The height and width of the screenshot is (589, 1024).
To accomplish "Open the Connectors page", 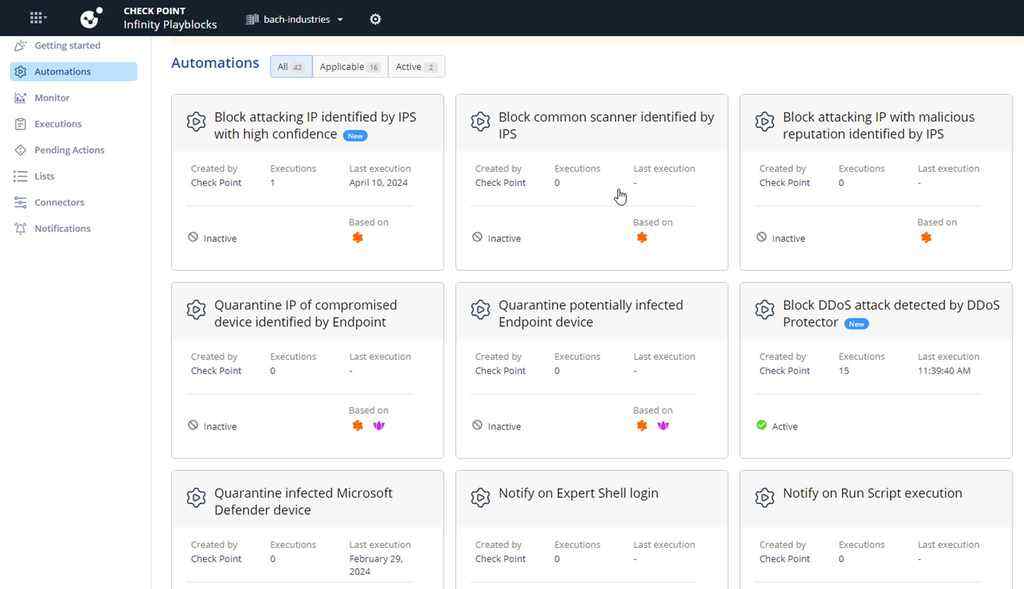I will (59, 202).
